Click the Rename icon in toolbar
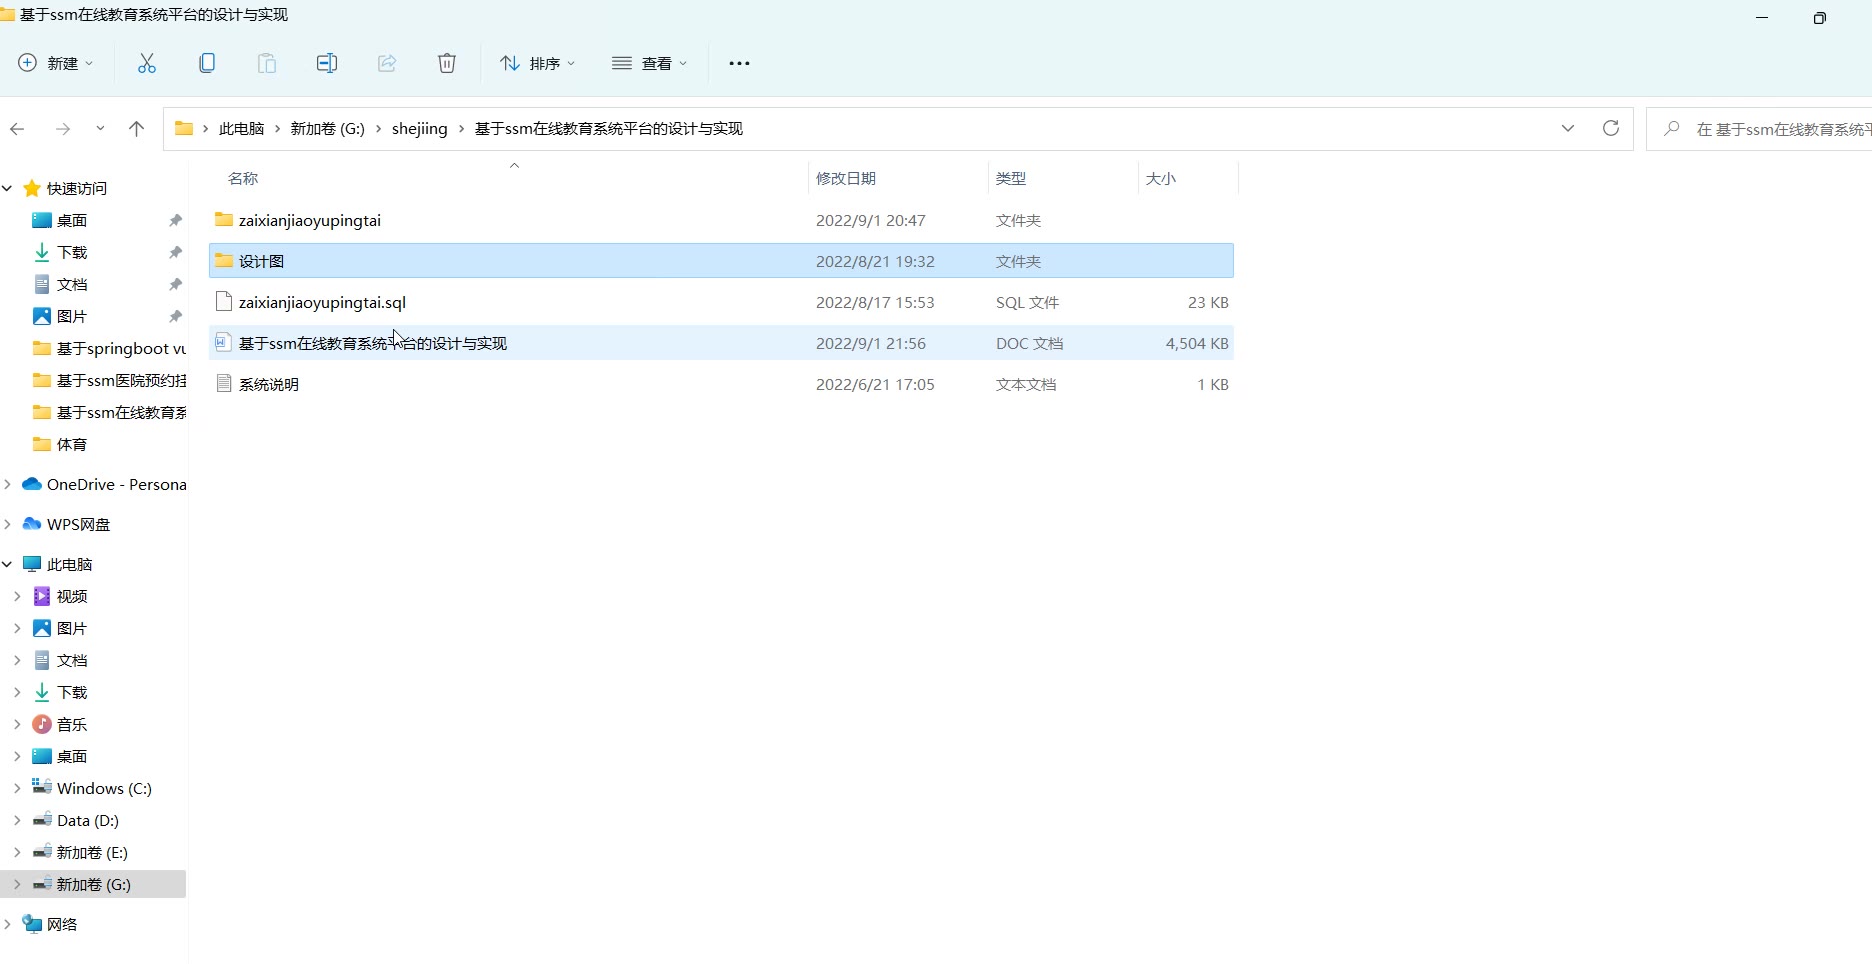Viewport: 1872px width, 964px height. [327, 63]
